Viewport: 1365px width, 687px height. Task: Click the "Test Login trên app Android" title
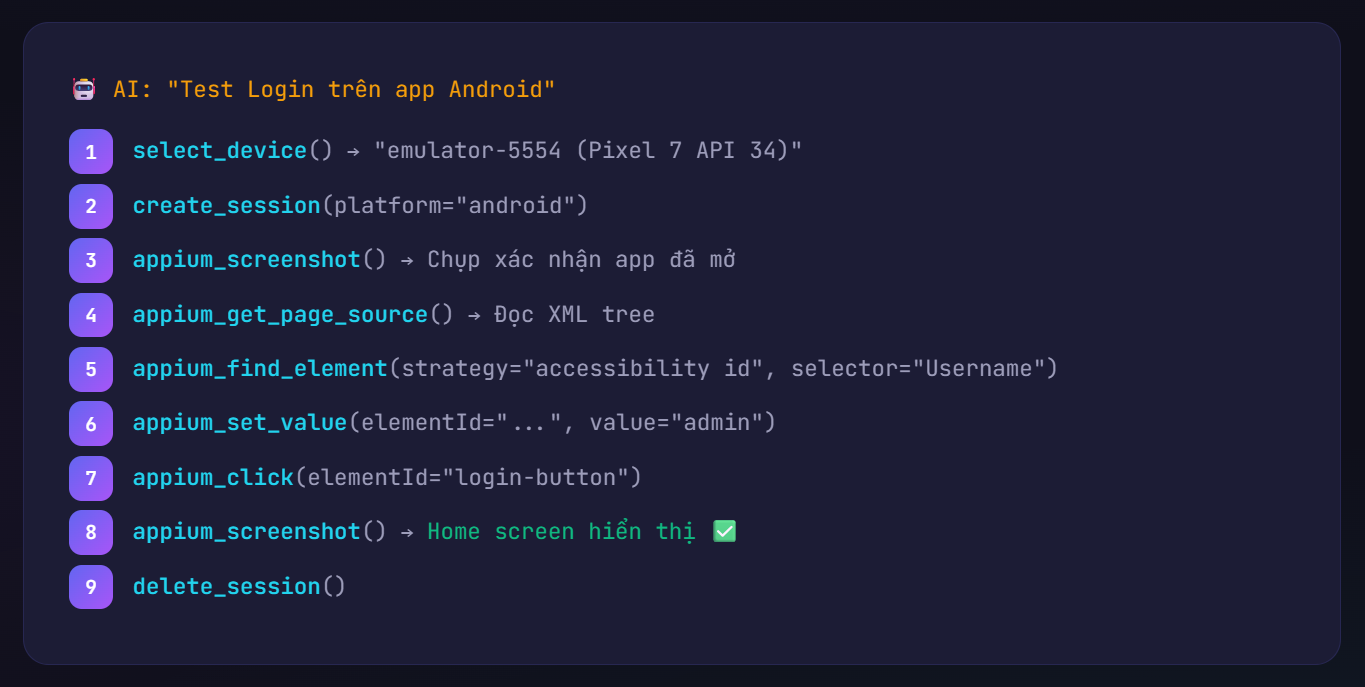361,90
